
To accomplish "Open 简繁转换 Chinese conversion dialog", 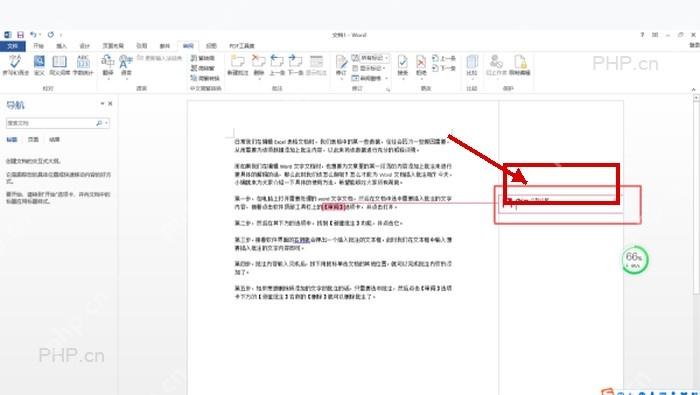I will click(x=205, y=78).
